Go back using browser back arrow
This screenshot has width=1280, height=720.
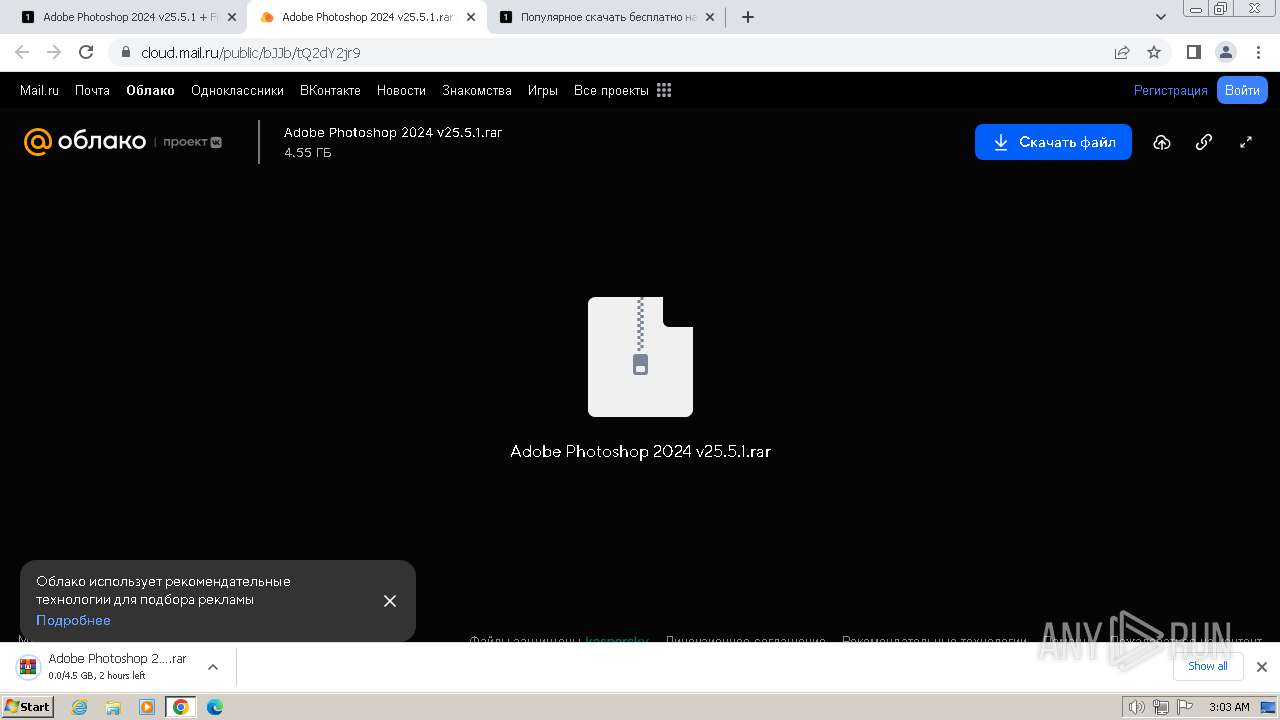click(22, 52)
